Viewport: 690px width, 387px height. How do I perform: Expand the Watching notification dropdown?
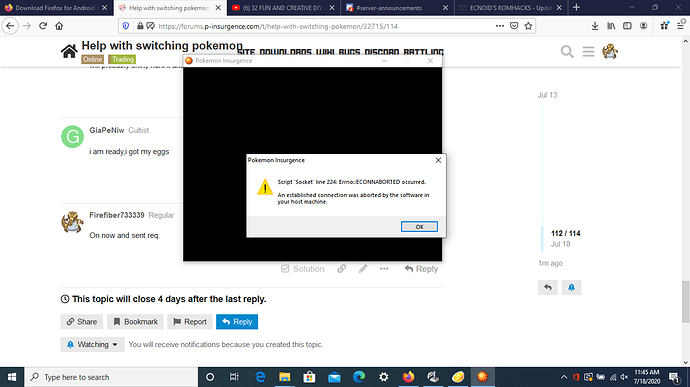point(92,344)
